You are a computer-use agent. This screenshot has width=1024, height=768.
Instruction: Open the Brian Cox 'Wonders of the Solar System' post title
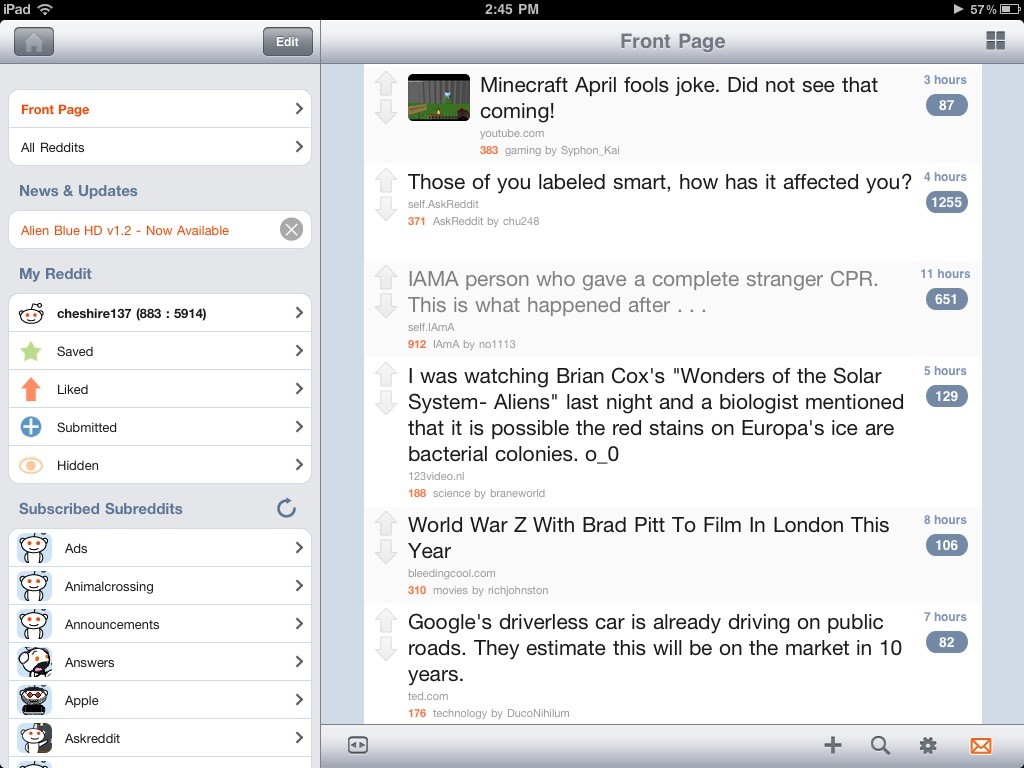656,415
